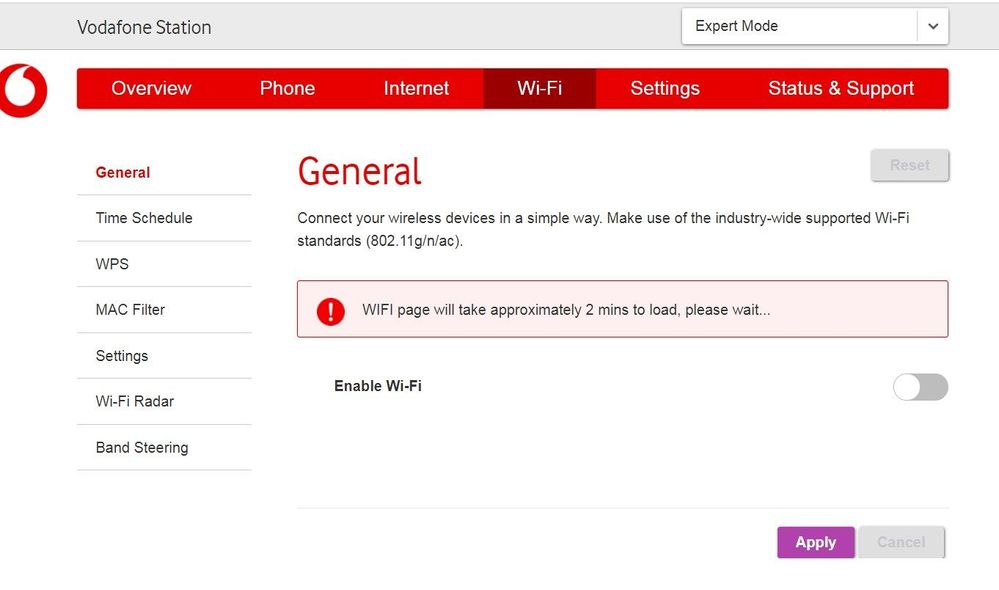
Task: Click the large General page heading
Action: [359, 171]
